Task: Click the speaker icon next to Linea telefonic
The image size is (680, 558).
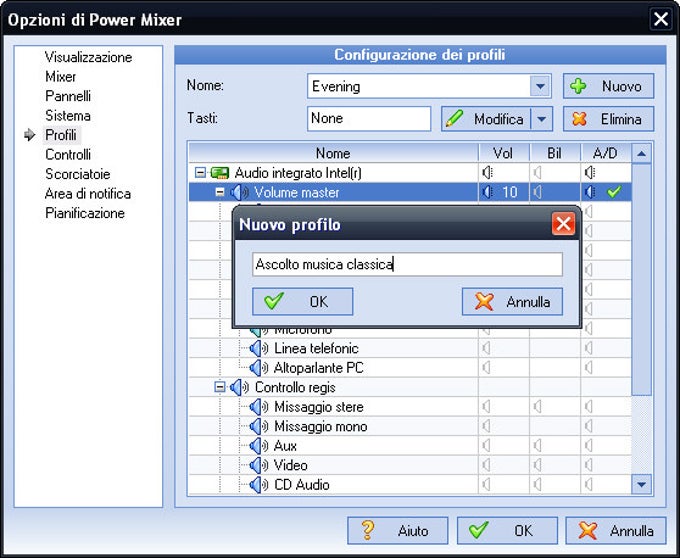Action: click(x=259, y=348)
